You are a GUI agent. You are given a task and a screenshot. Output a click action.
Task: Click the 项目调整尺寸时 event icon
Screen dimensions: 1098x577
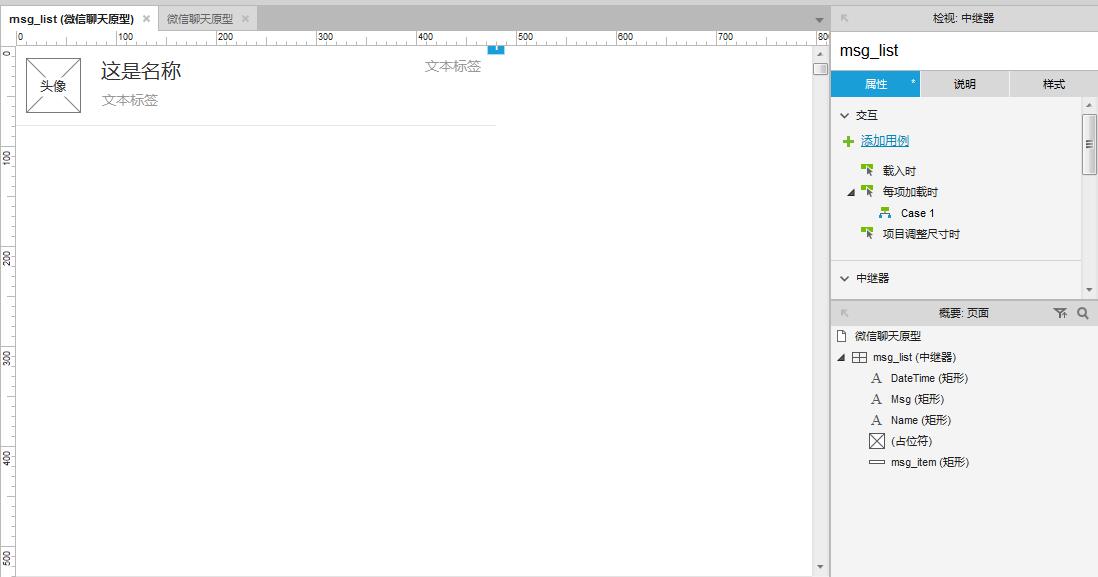click(867, 232)
